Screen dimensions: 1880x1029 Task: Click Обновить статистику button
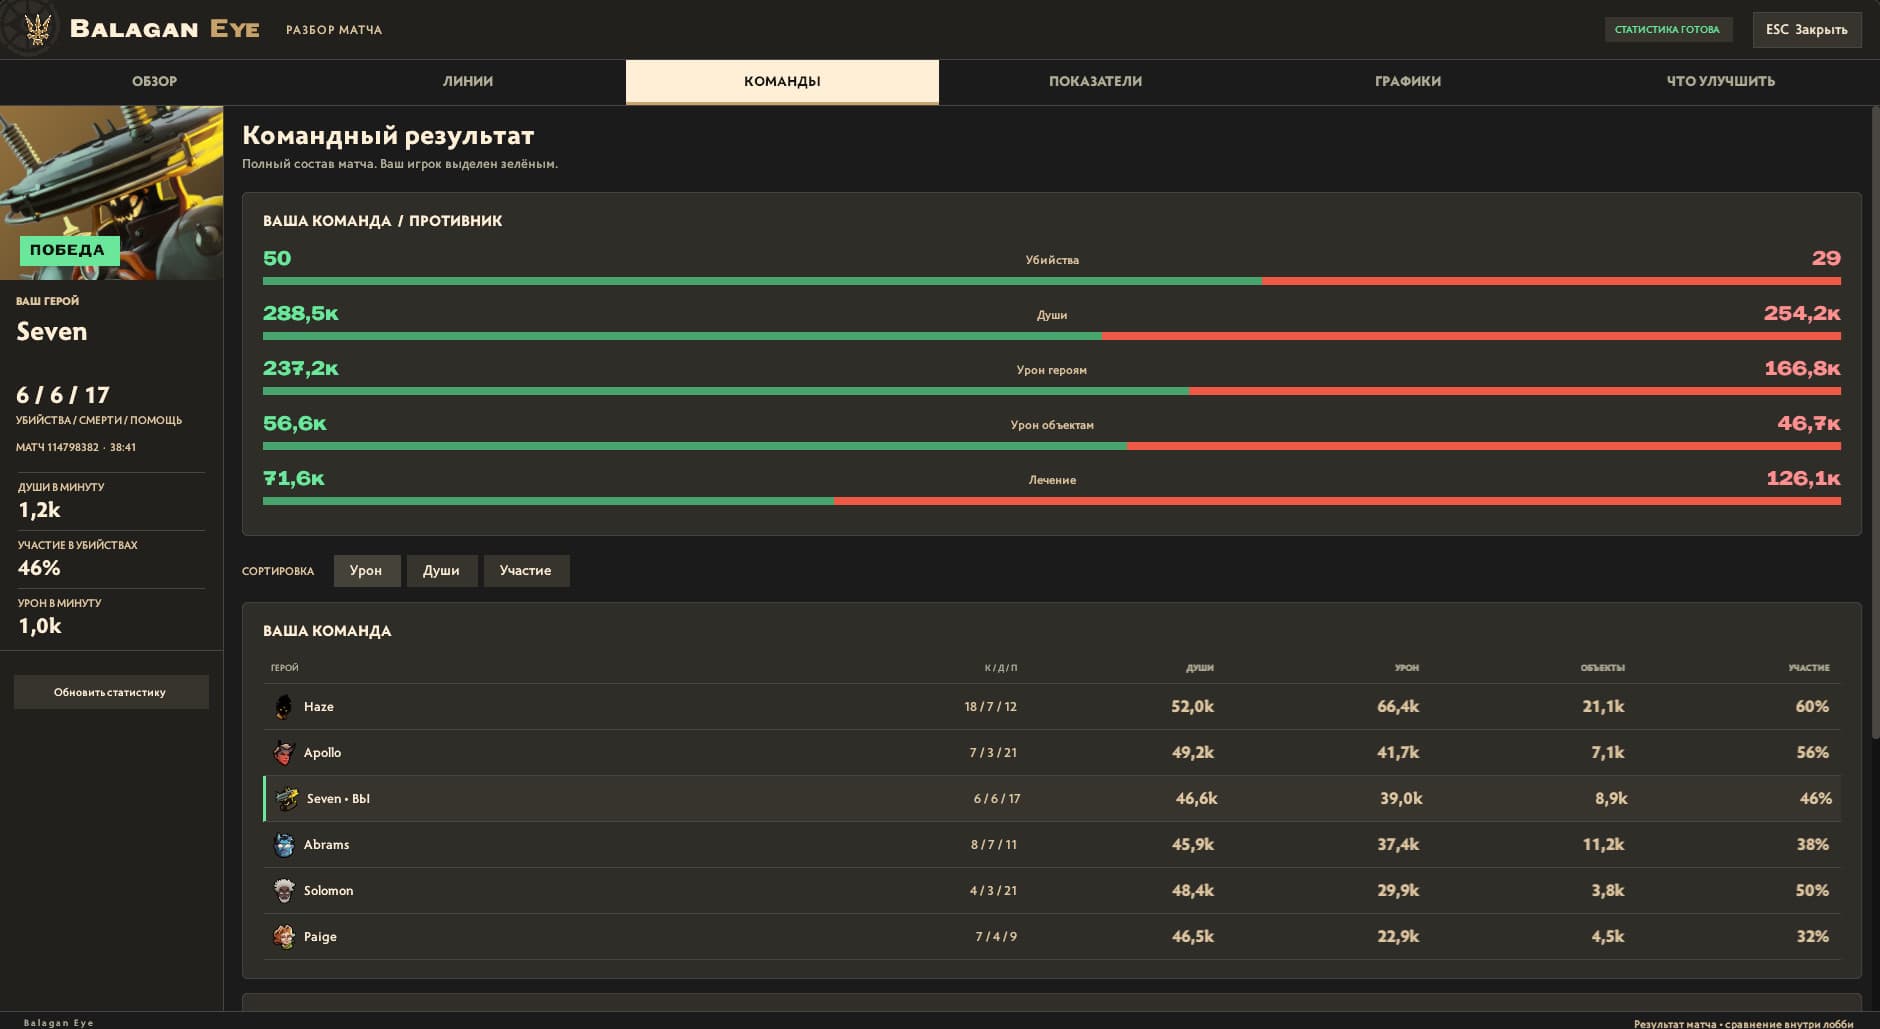pos(111,692)
